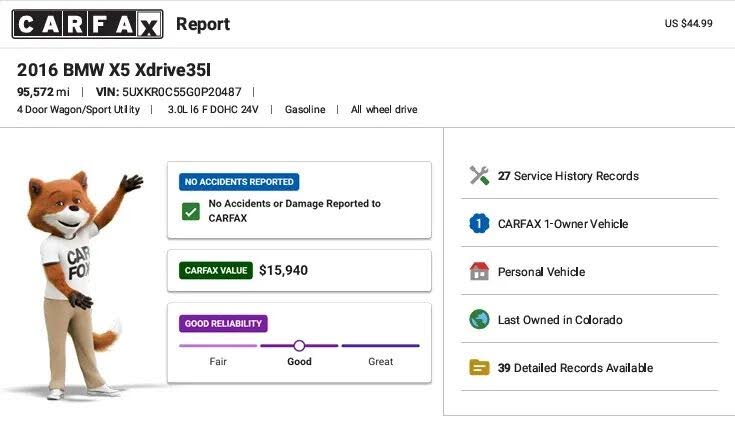Click the NO ACCIDENTS REPORTED badge

click(x=239, y=182)
